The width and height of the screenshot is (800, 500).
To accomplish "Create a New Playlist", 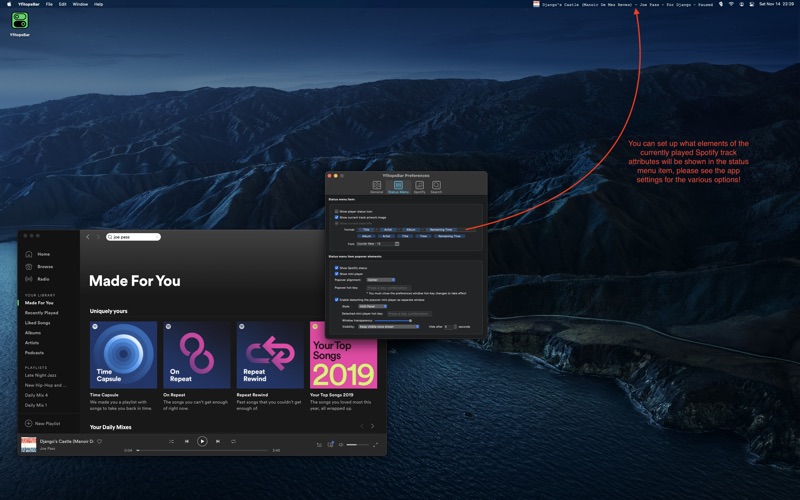I will pos(42,423).
